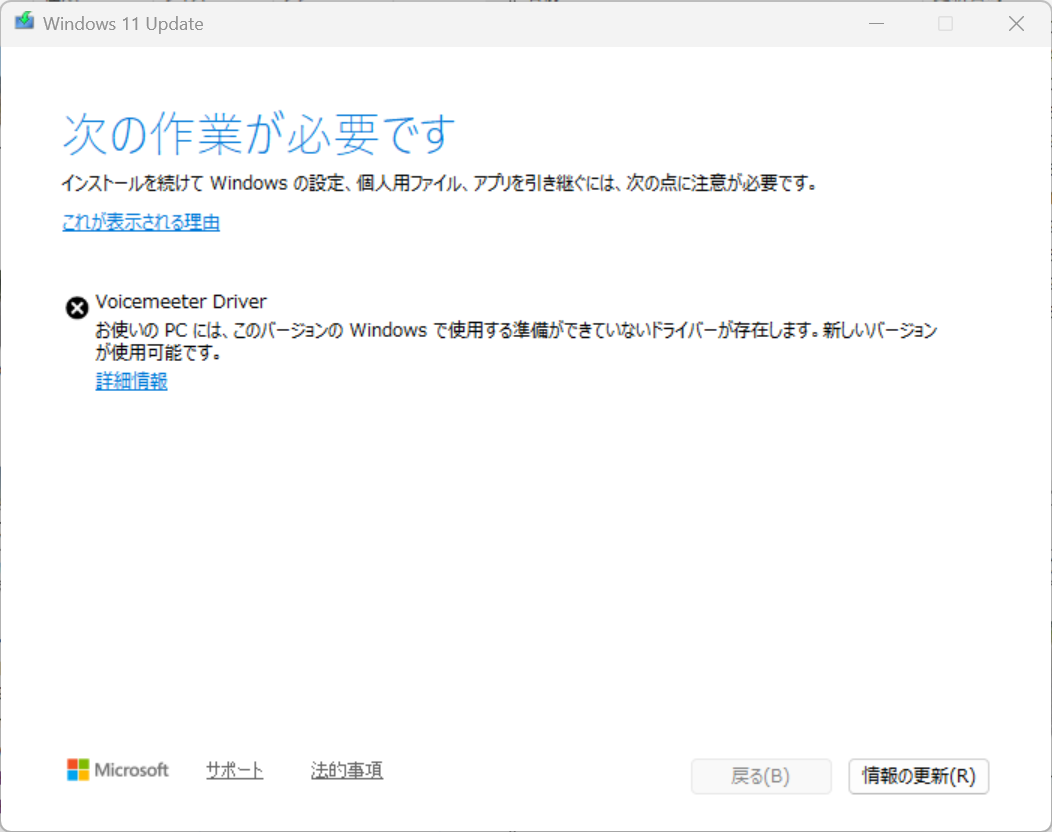Click the sentence starting インストールを続けて
Viewport: 1052px width, 832px height.
tap(439, 183)
